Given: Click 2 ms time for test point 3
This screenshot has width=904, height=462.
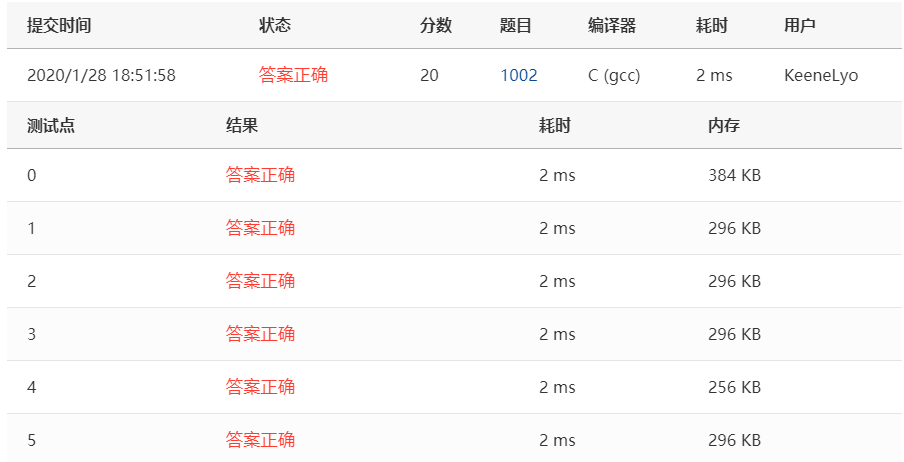Looking at the screenshot, I should click(x=558, y=335).
